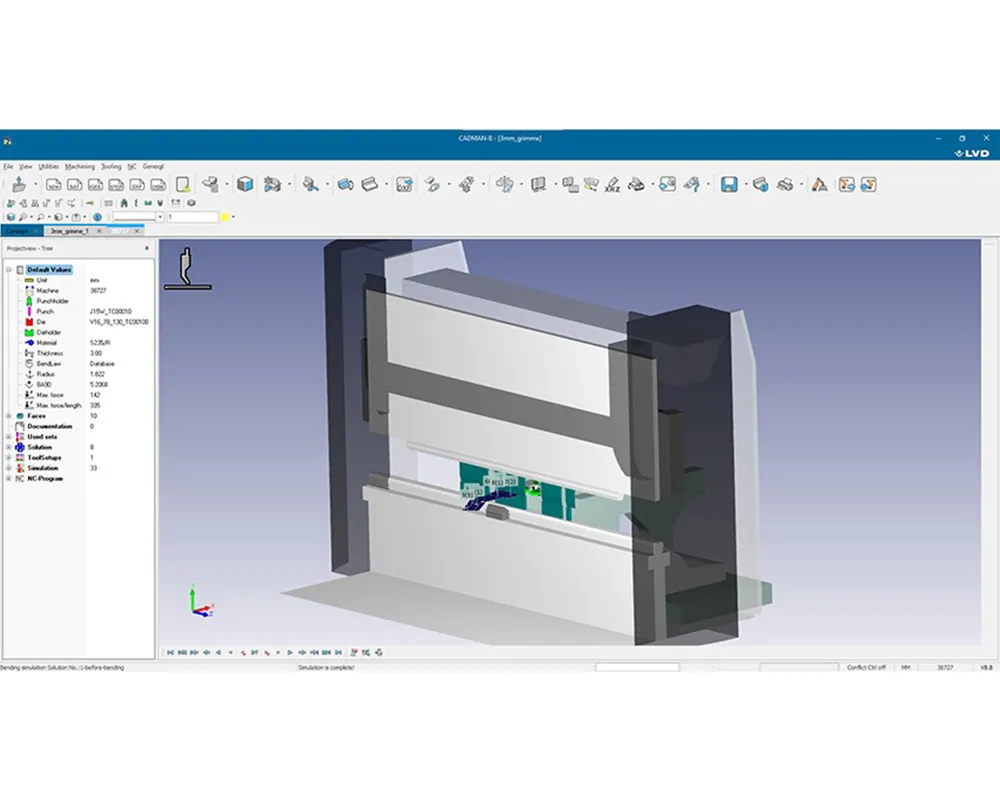This screenshot has width=1000, height=800.
Task: Click the printer icon in the toolbar
Action: 785,184
